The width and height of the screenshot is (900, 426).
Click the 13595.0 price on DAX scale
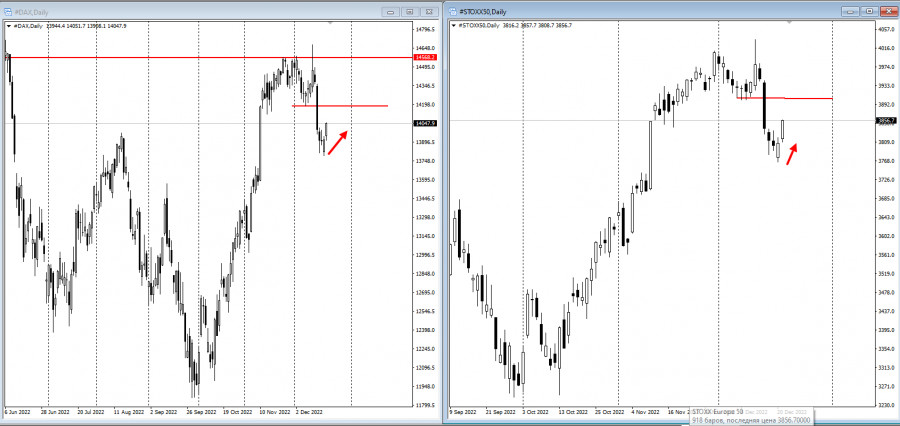[425, 180]
